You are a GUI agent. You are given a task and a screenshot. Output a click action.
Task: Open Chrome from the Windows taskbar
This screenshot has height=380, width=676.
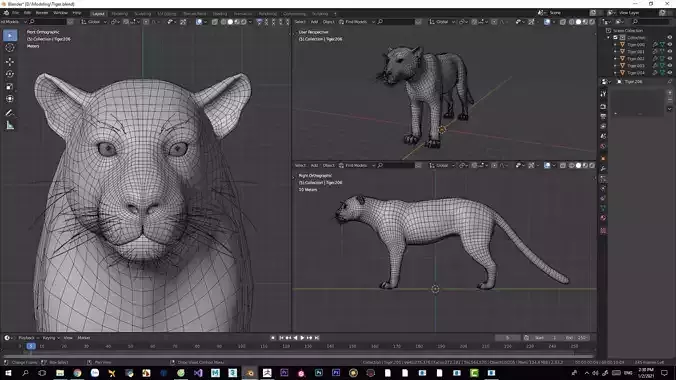77,373
